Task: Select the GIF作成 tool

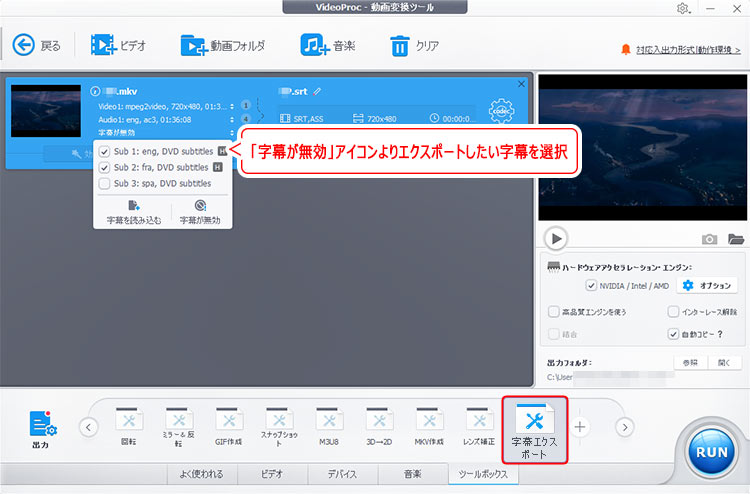Action: pos(228,427)
